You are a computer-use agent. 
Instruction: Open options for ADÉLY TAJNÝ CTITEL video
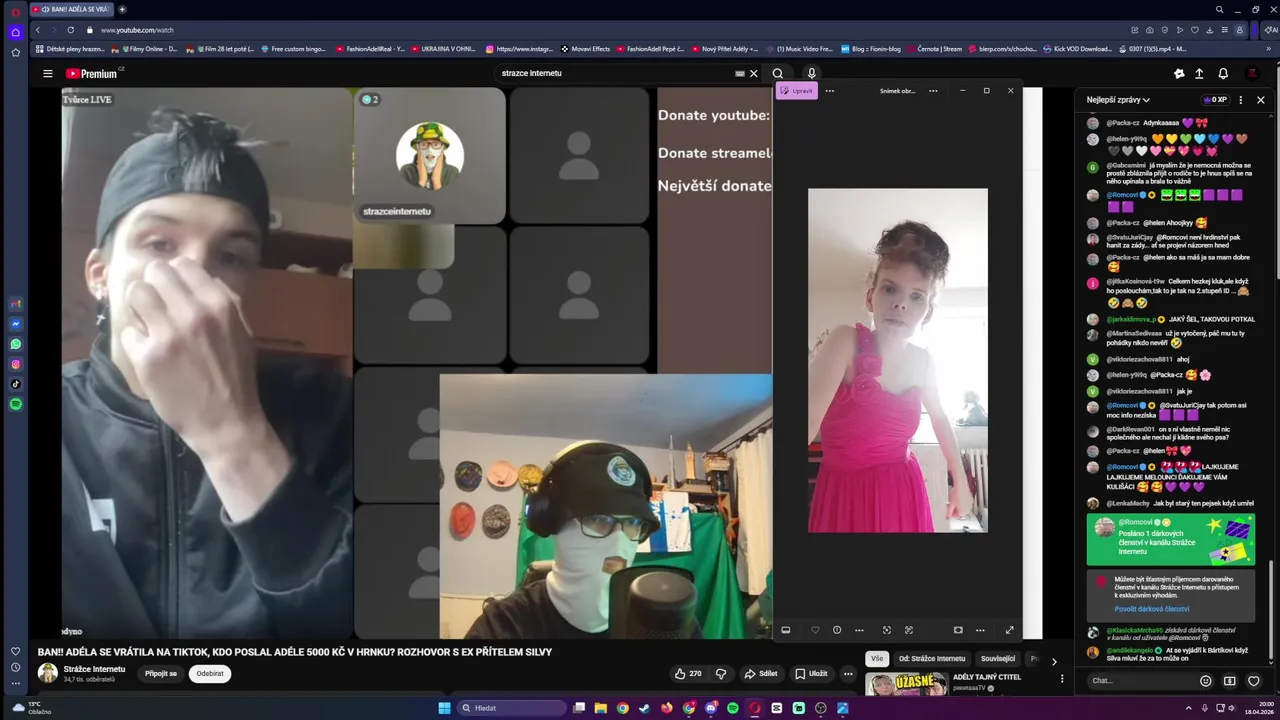click(x=1061, y=678)
